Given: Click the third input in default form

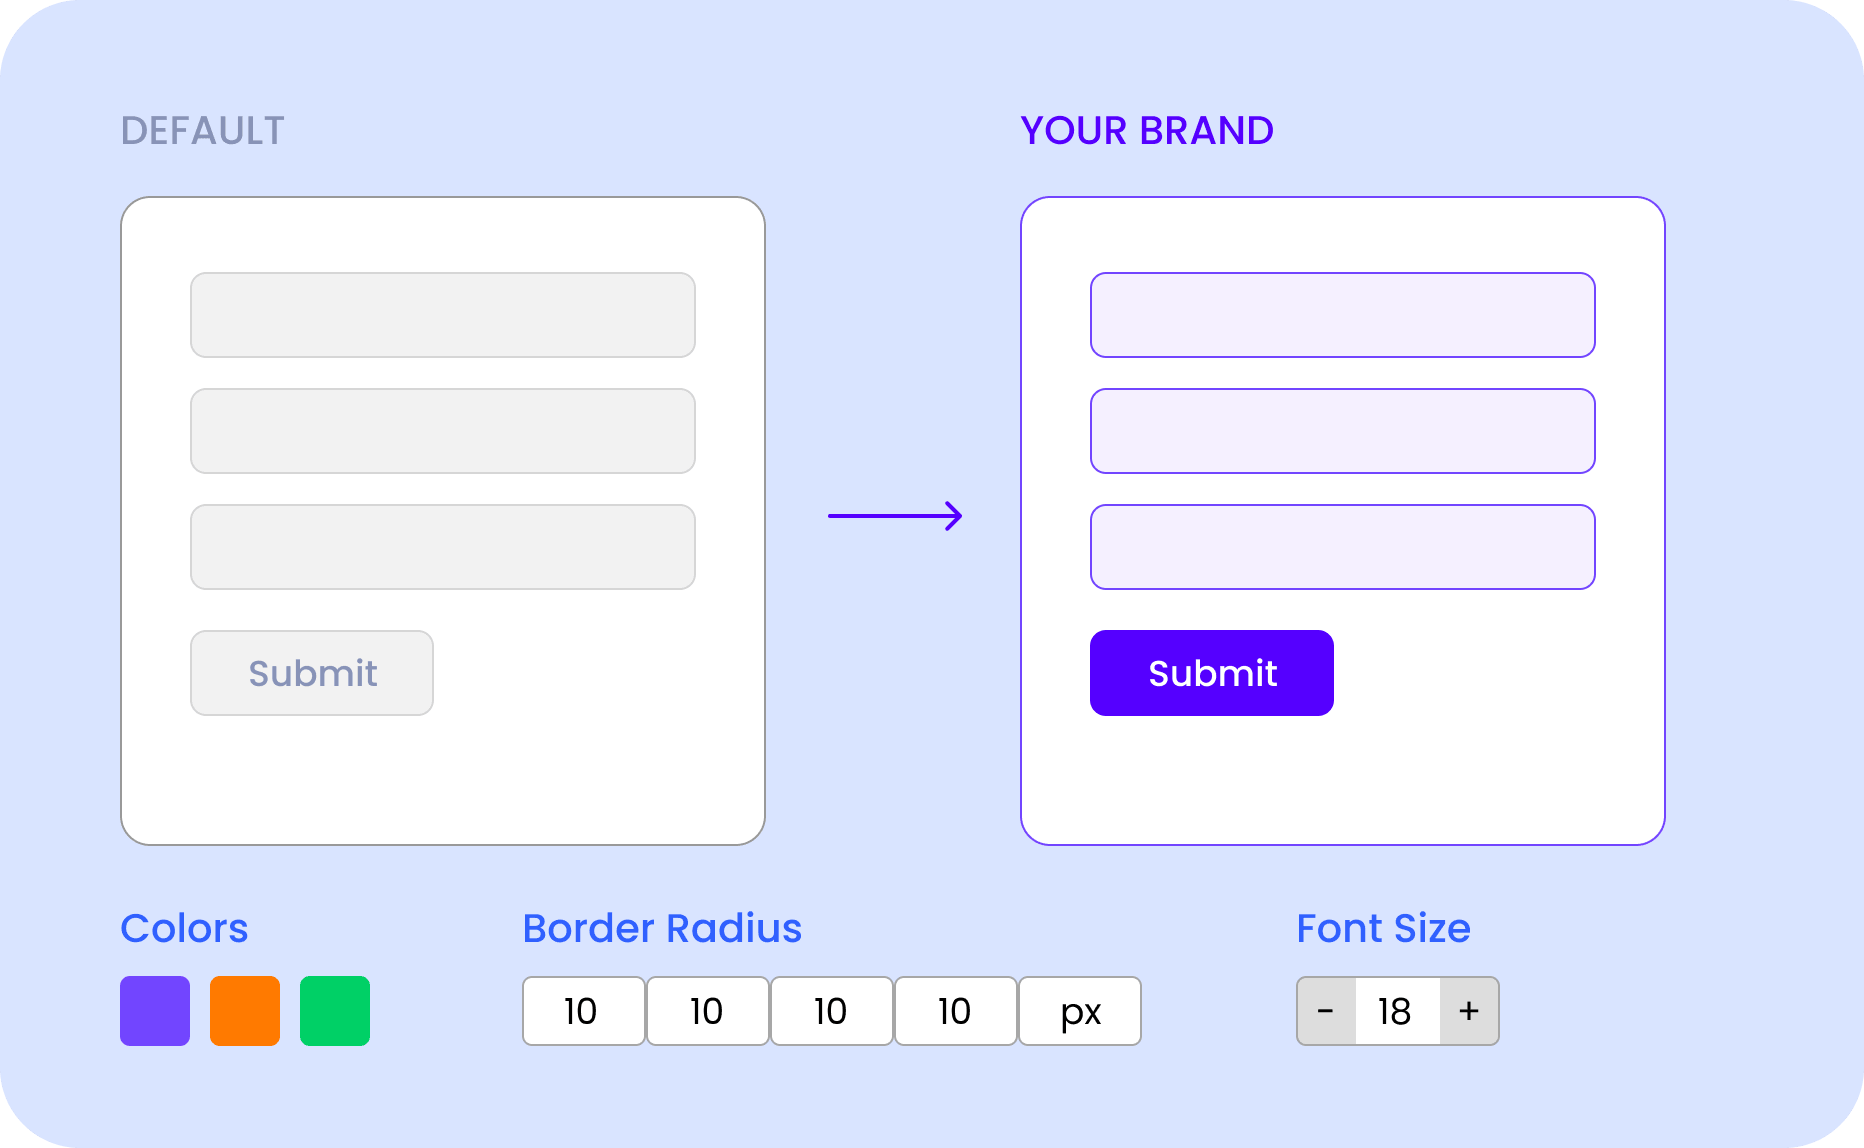Looking at the screenshot, I should 443,547.
